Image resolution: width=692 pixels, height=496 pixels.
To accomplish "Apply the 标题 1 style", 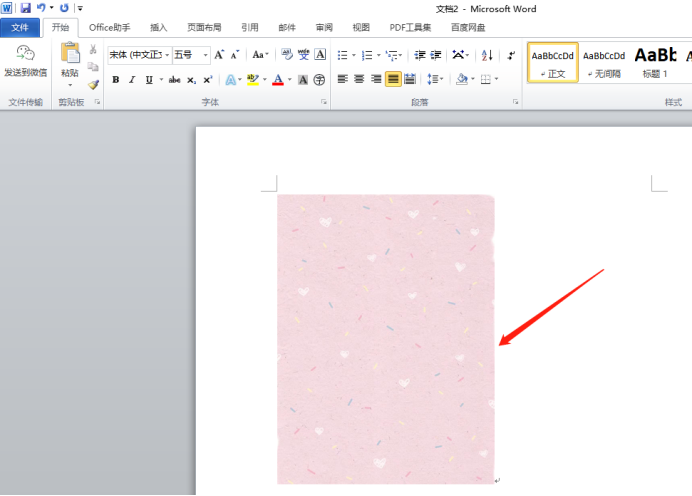I will click(655, 63).
